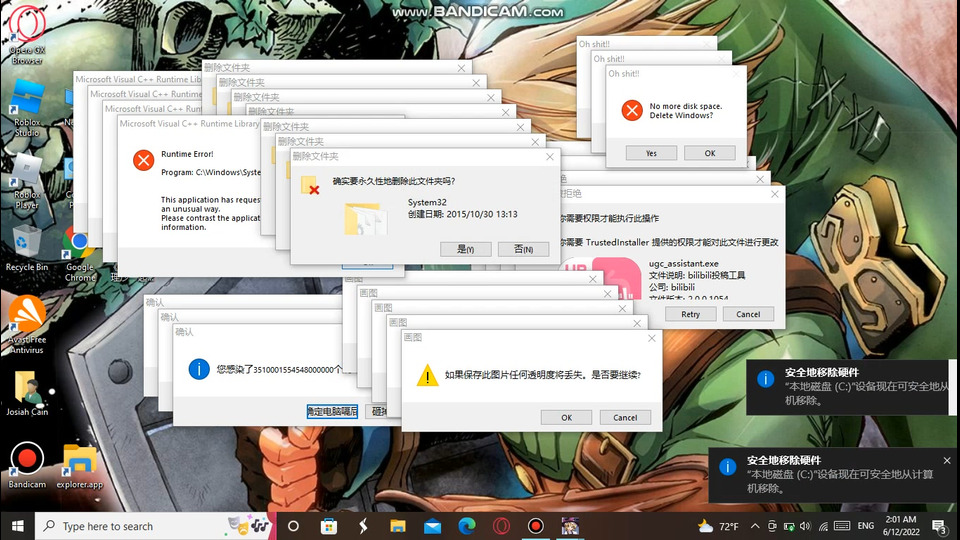Select the Roblox Player desktop icon
Screen dimensions: 960x540
click(27, 181)
